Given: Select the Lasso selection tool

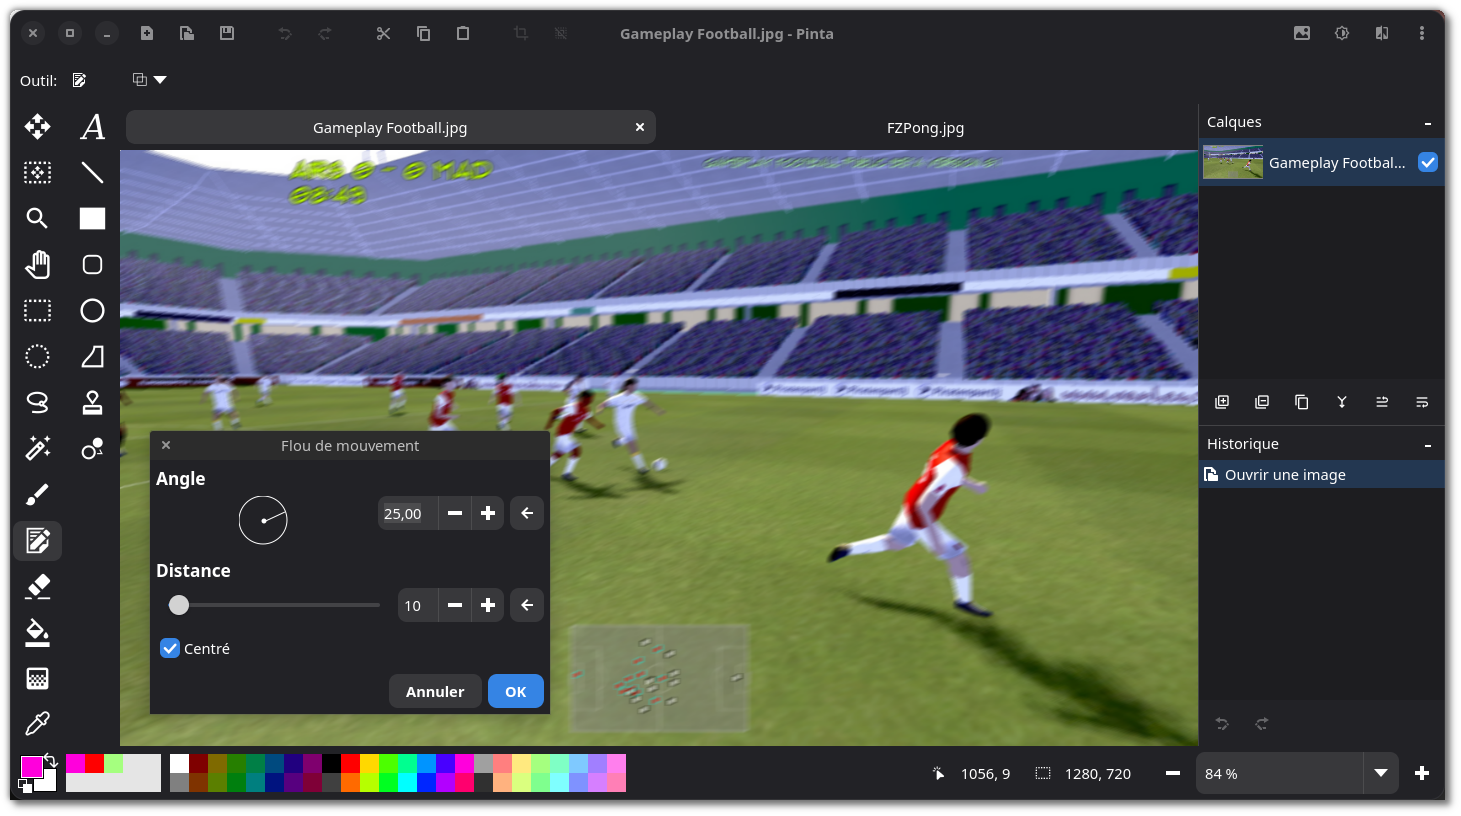Looking at the screenshot, I should point(37,402).
